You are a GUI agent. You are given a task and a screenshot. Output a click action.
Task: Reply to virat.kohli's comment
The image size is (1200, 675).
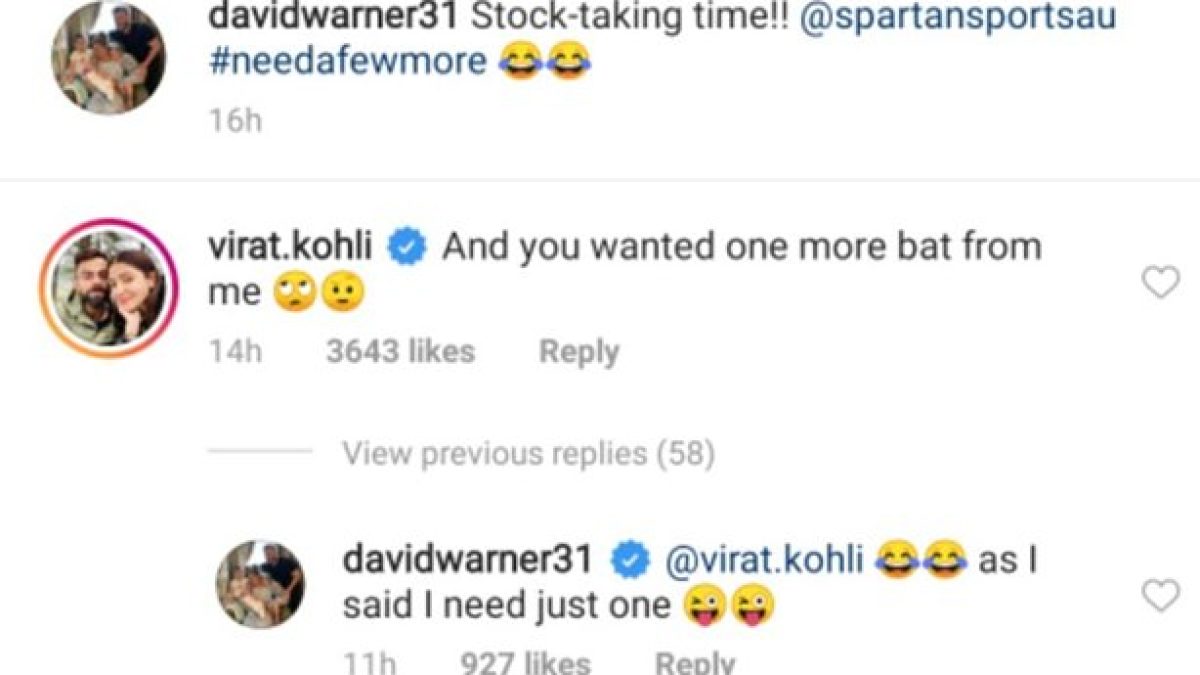[579, 352]
